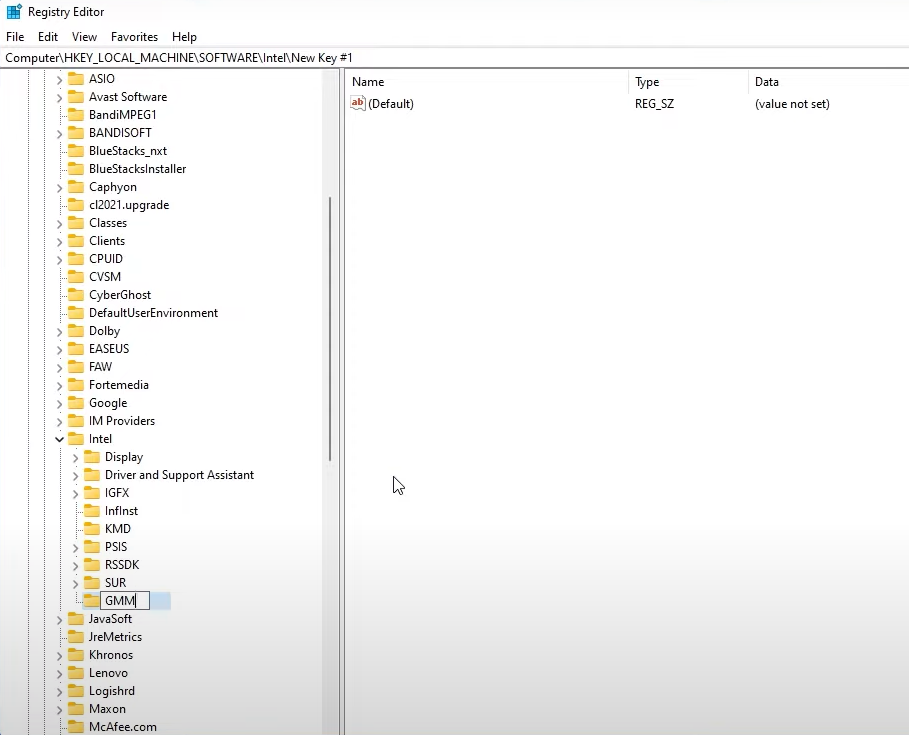This screenshot has height=735, width=909.
Task: Click the Intel key folder icon
Action: pyautogui.click(x=75, y=439)
